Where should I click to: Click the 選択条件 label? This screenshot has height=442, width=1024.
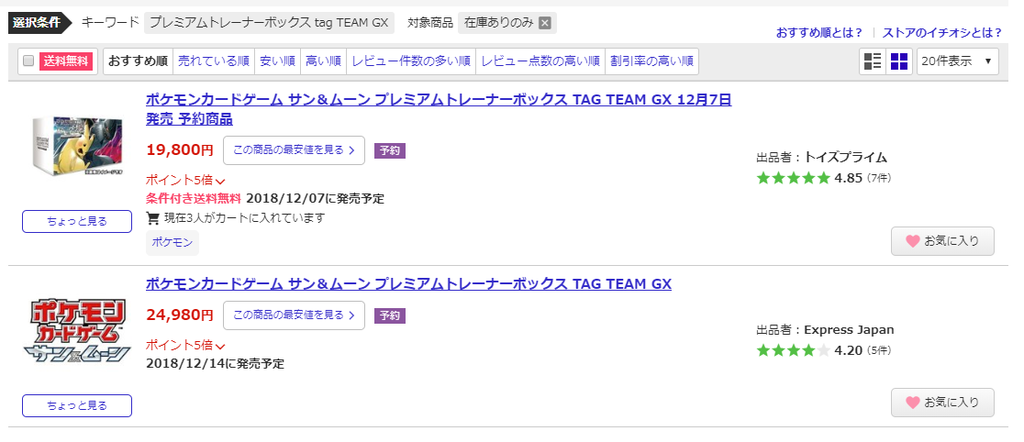click(39, 23)
